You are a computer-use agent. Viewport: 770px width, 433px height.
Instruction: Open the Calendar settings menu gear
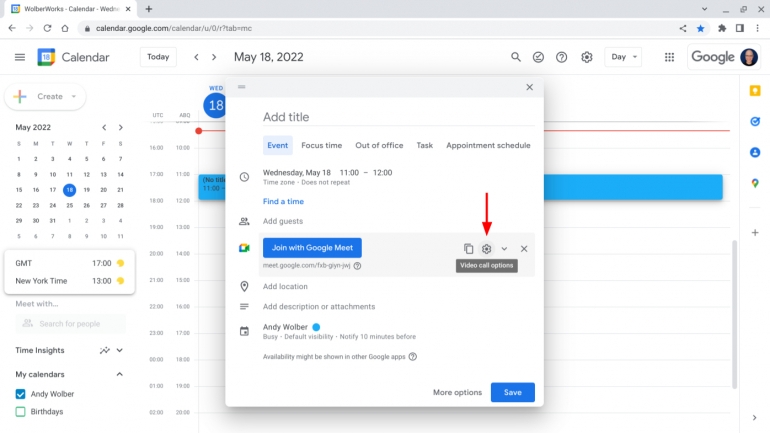point(587,57)
